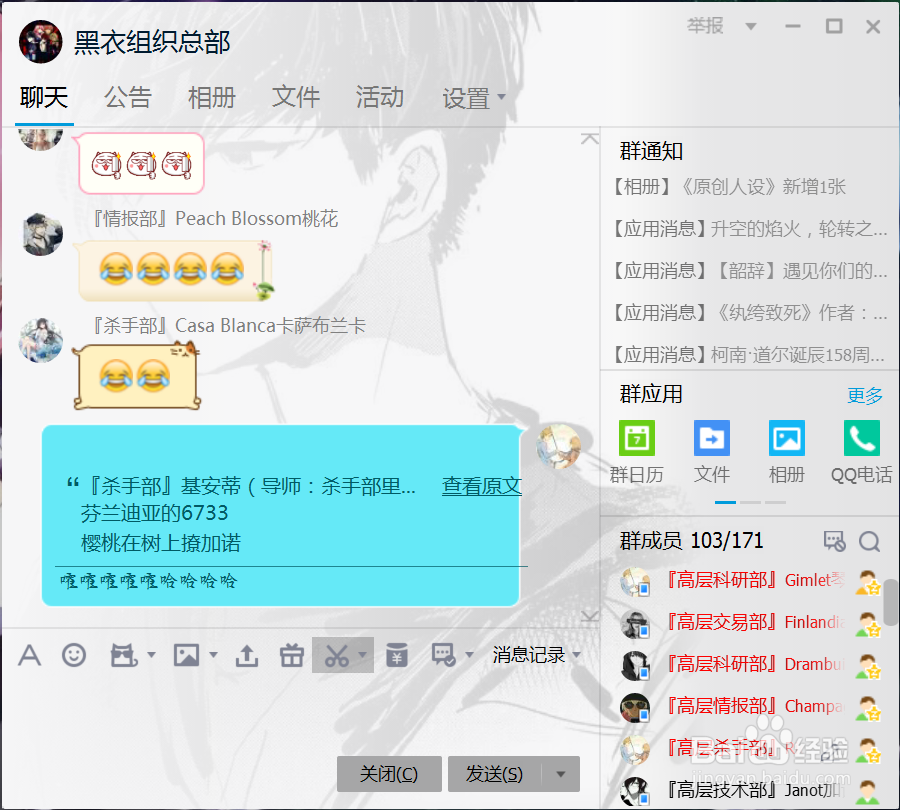
Task: Open dropdown arrow next to 举报
Action: click(x=750, y=26)
